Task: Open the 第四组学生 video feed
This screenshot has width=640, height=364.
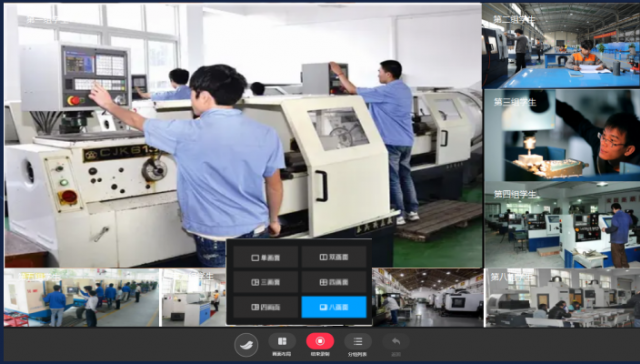Action: (561, 225)
